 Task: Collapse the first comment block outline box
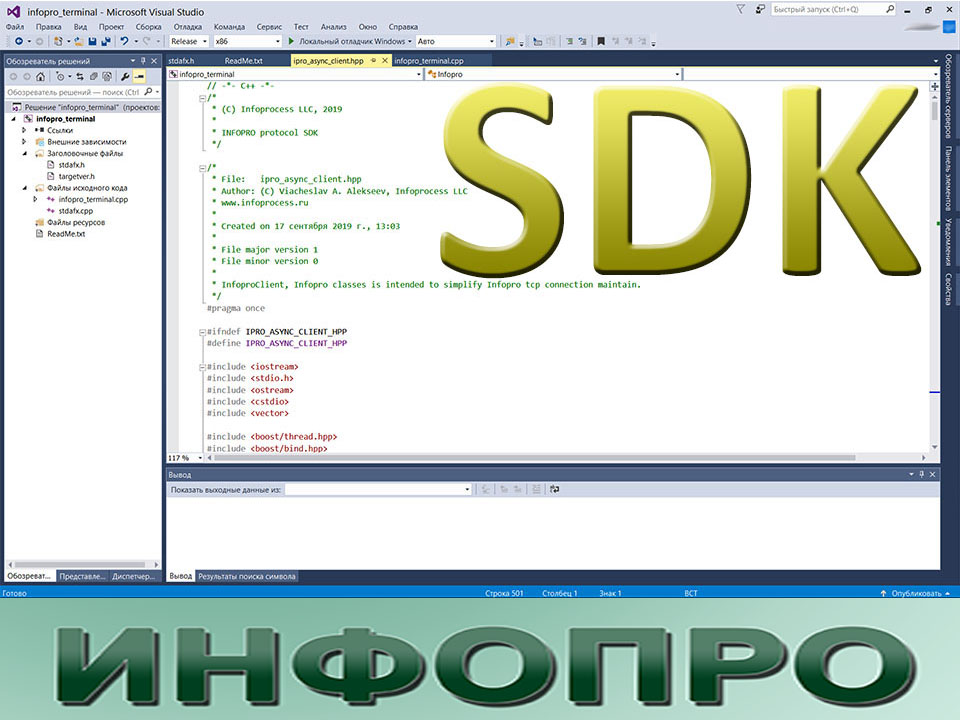[203, 97]
